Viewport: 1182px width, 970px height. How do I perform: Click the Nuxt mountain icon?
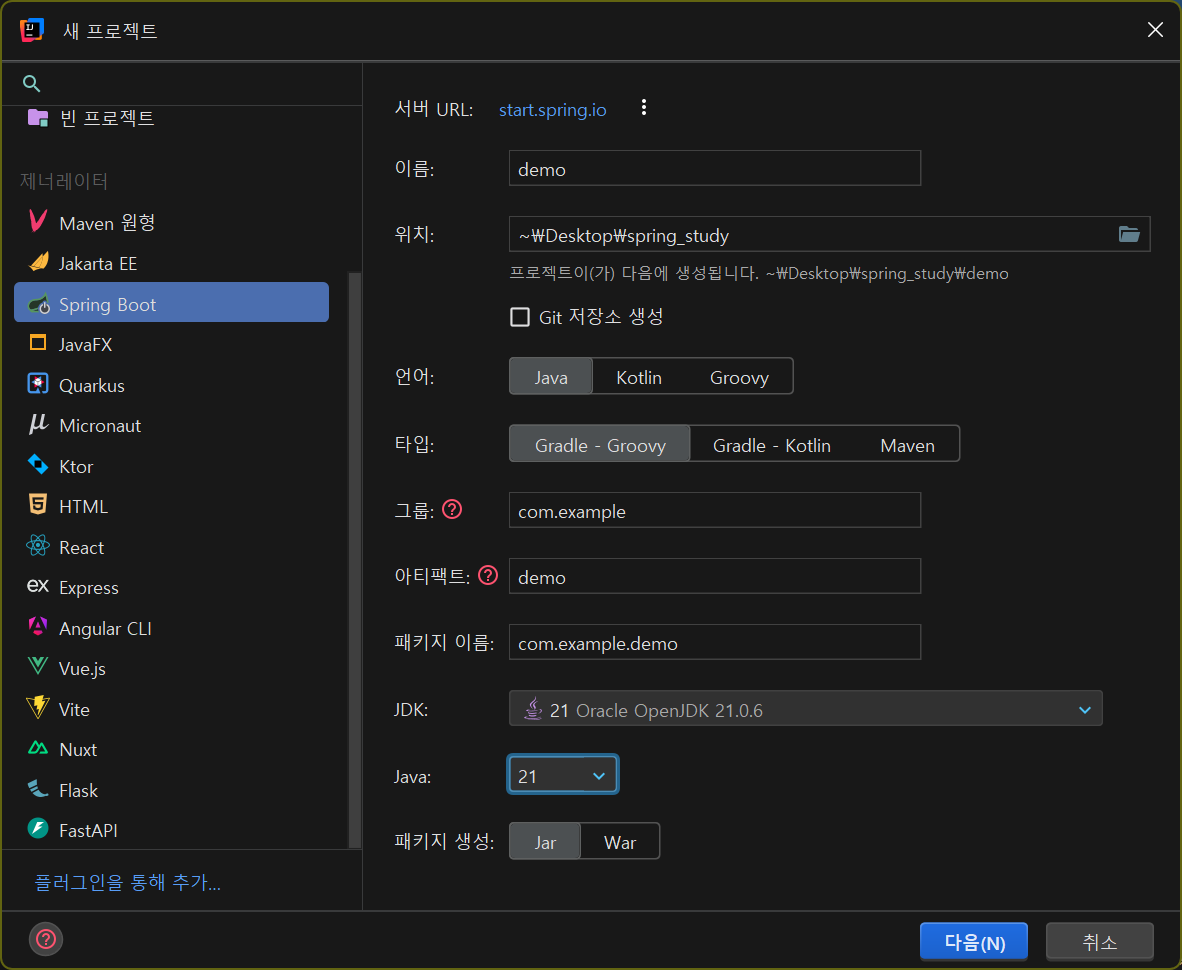[38, 748]
